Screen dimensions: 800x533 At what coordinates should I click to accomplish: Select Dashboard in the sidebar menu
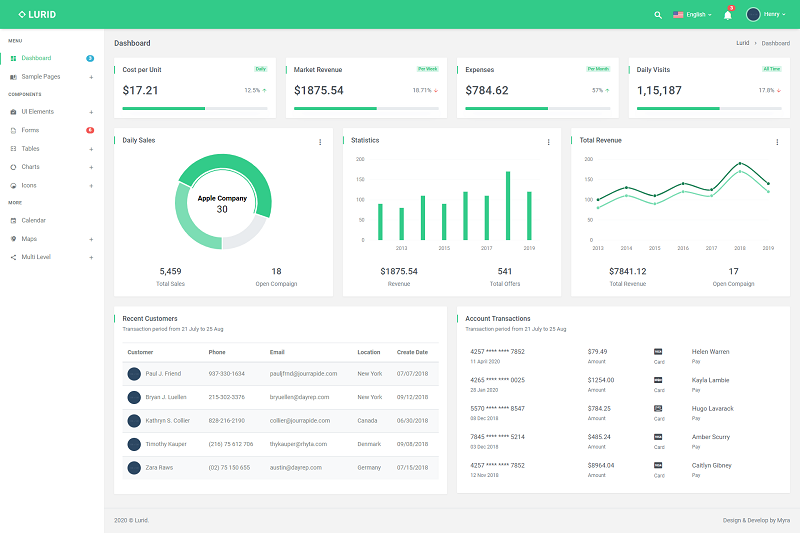(36, 58)
